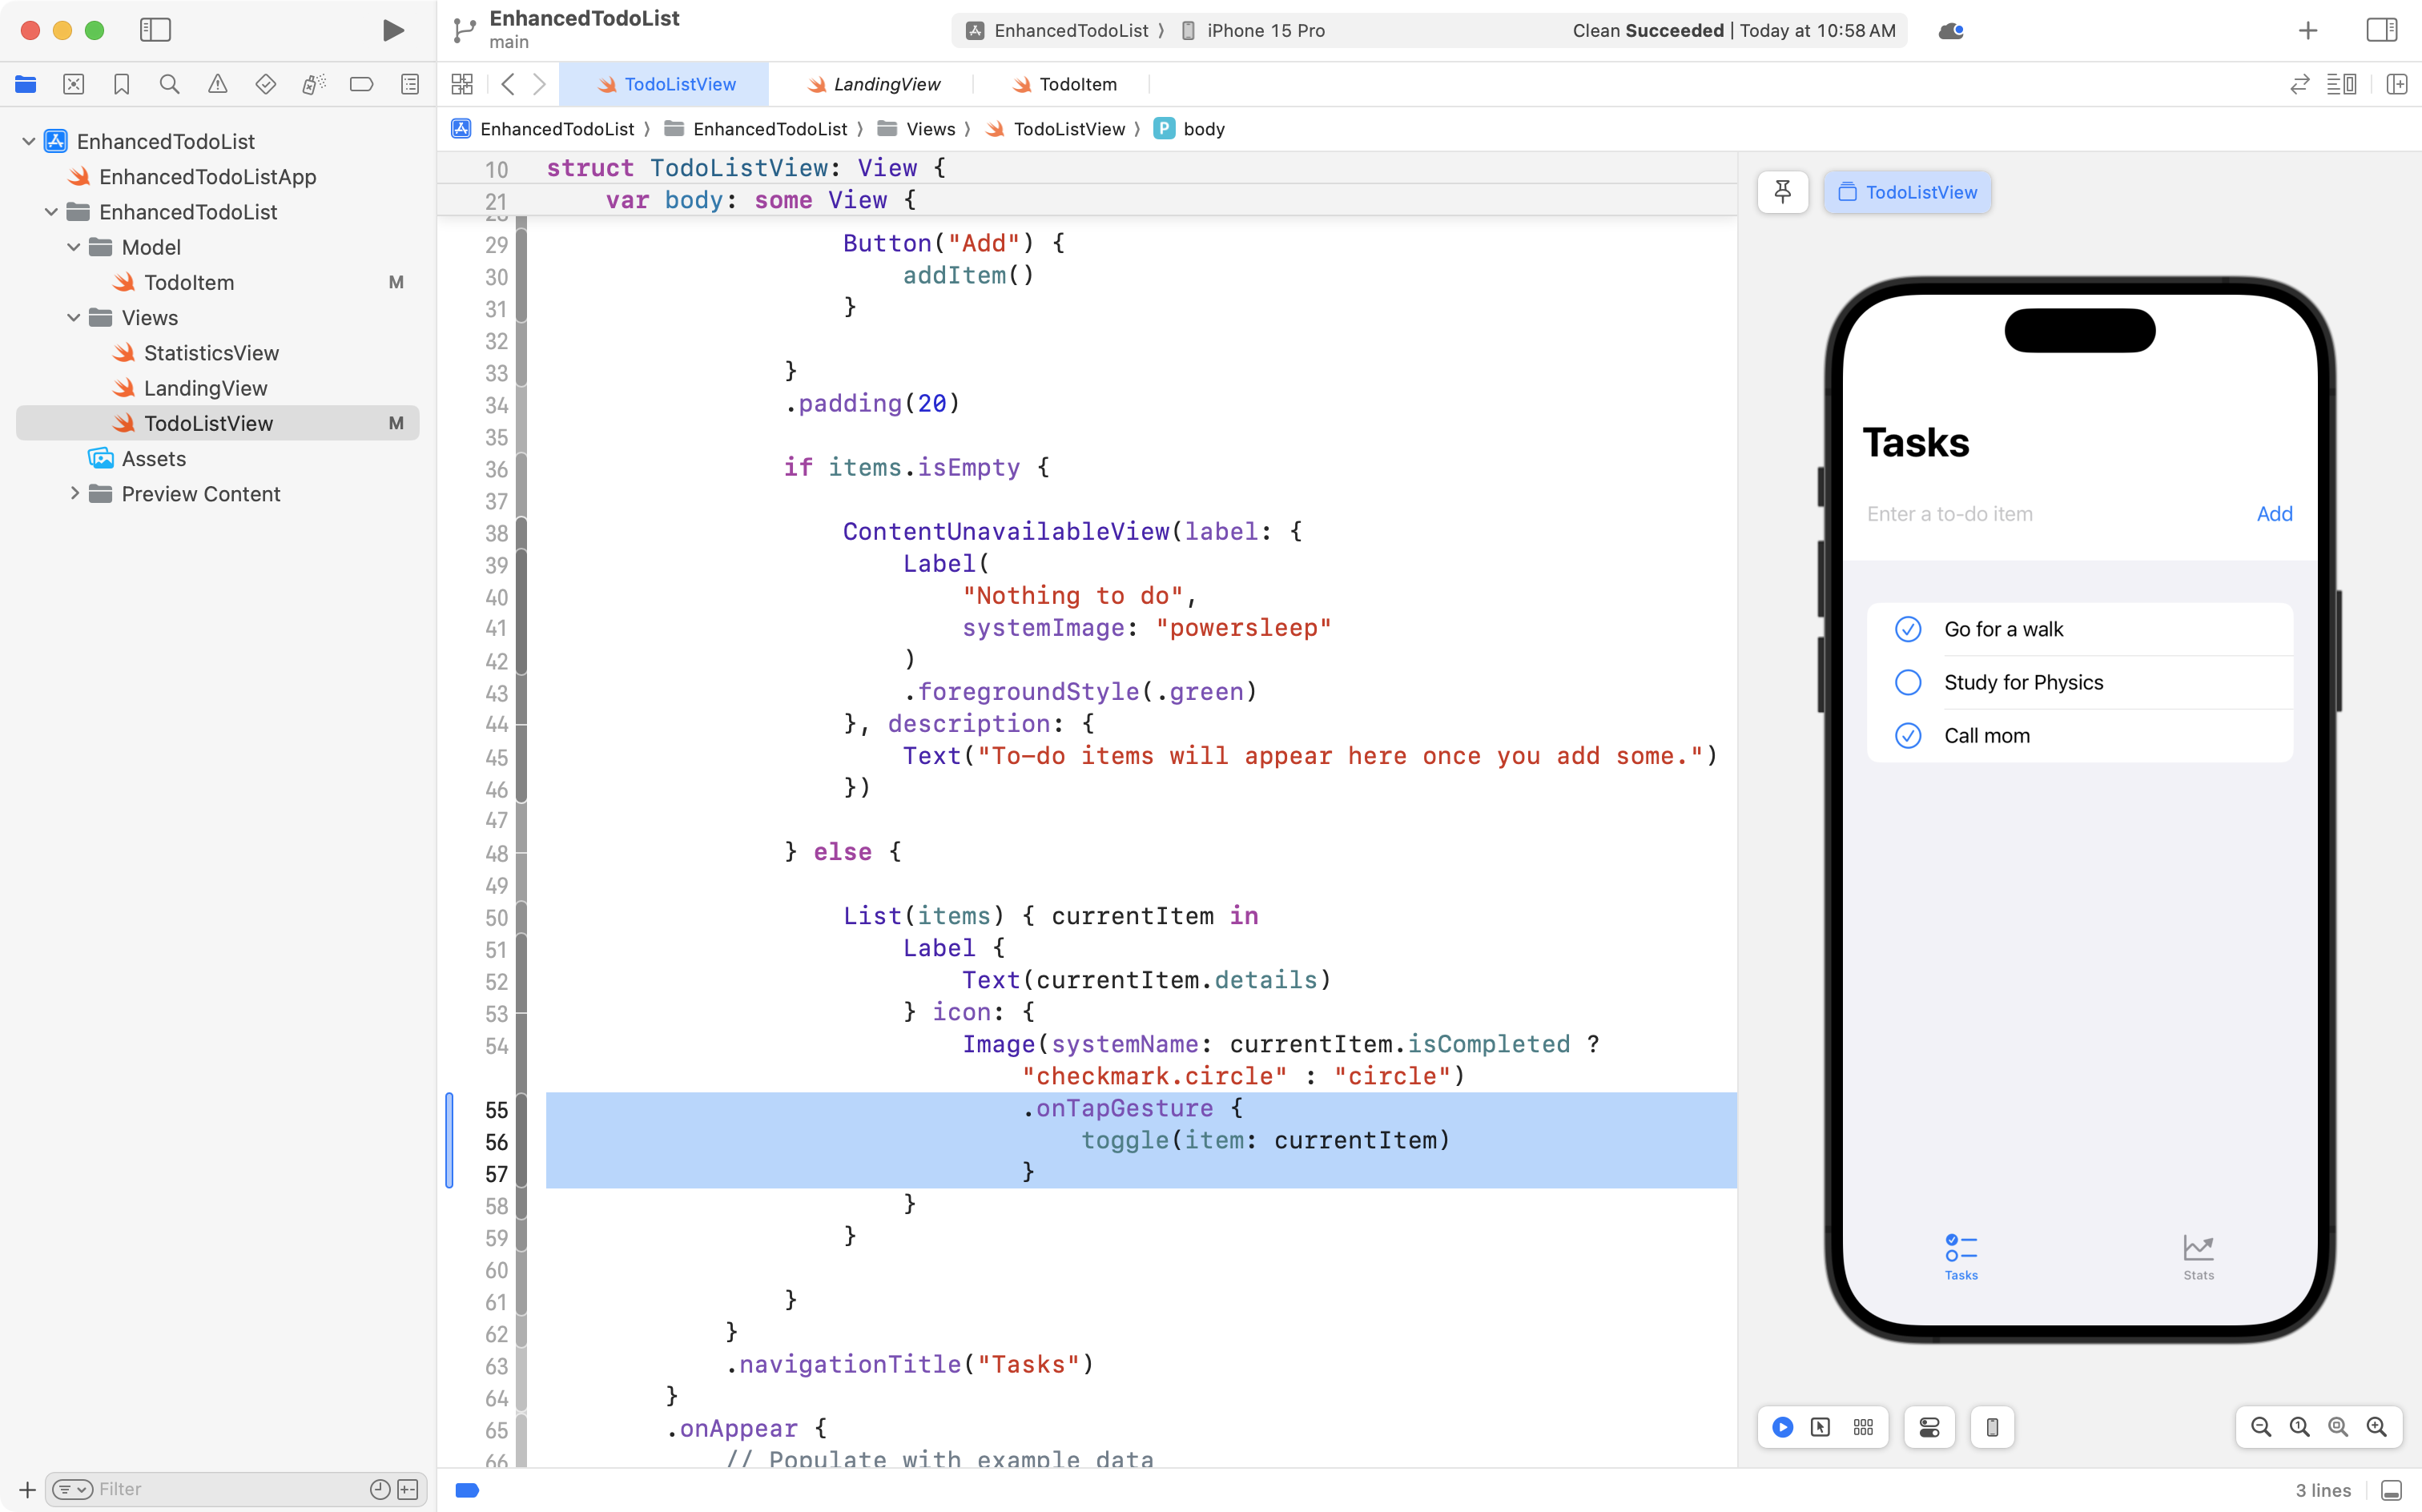Pin the preview with the pin icon
The image size is (2422, 1512).
pos(1782,192)
